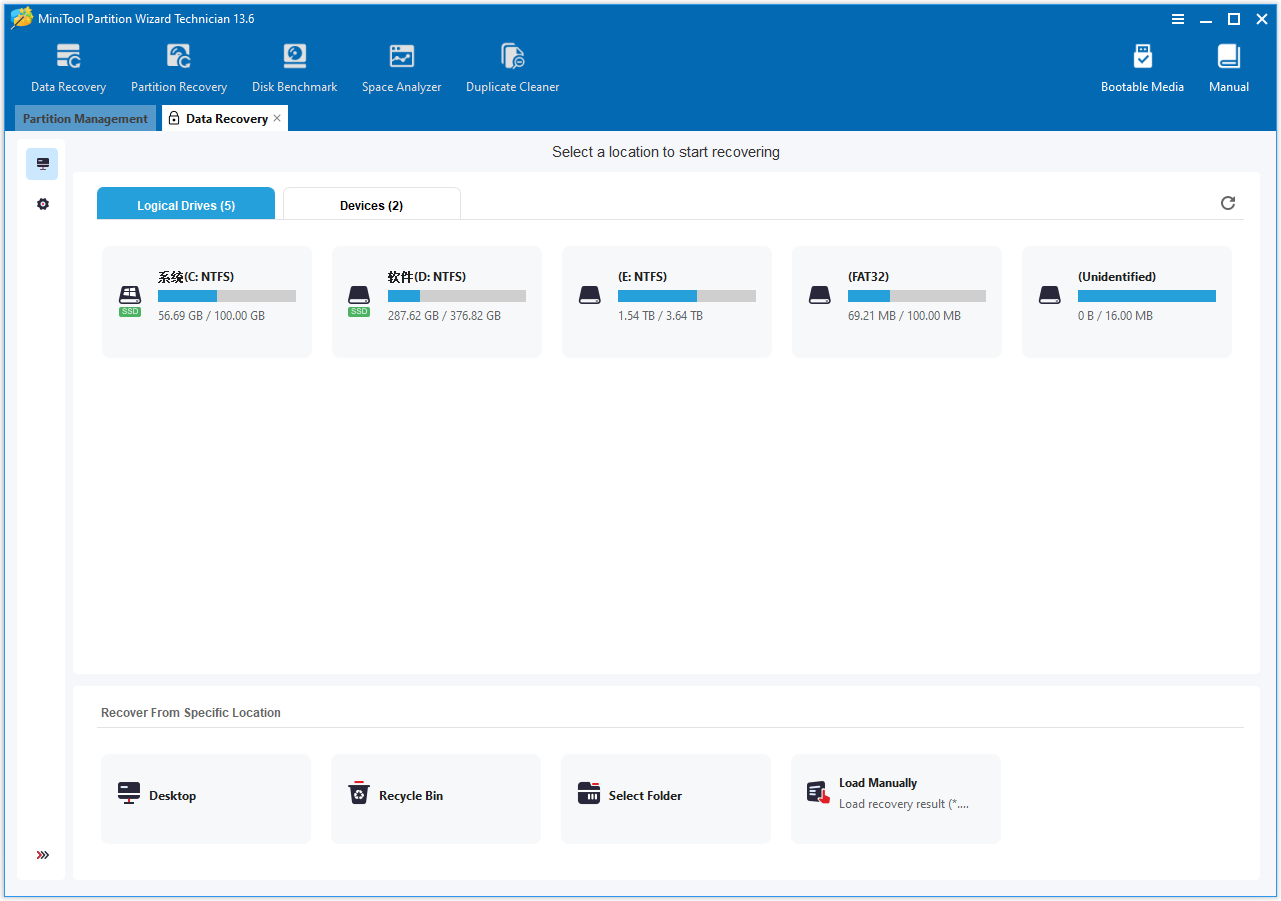
Task: Open scan settings gear in sidebar
Action: [42, 204]
